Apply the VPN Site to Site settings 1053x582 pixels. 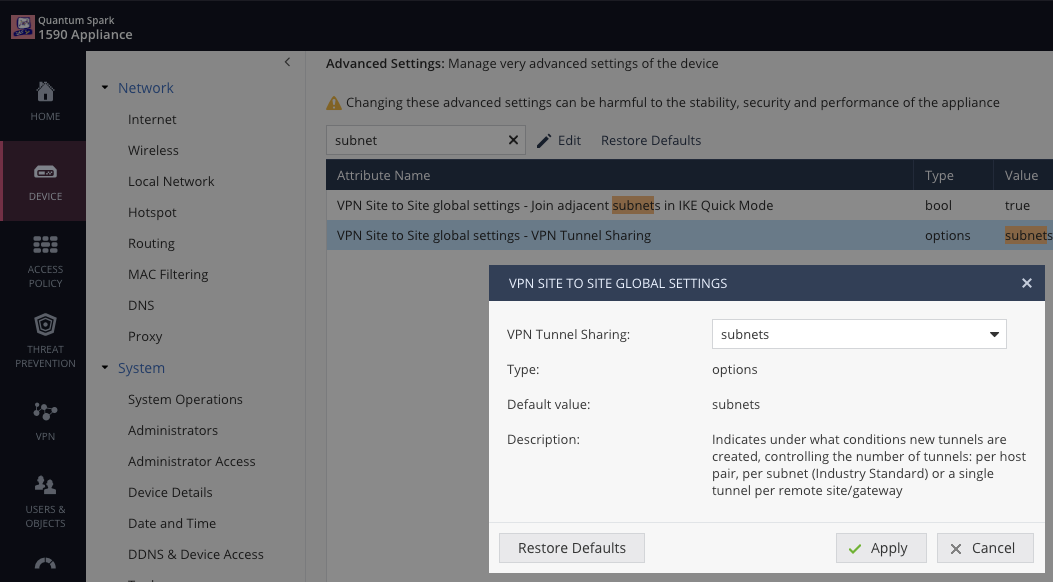pos(880,547)
